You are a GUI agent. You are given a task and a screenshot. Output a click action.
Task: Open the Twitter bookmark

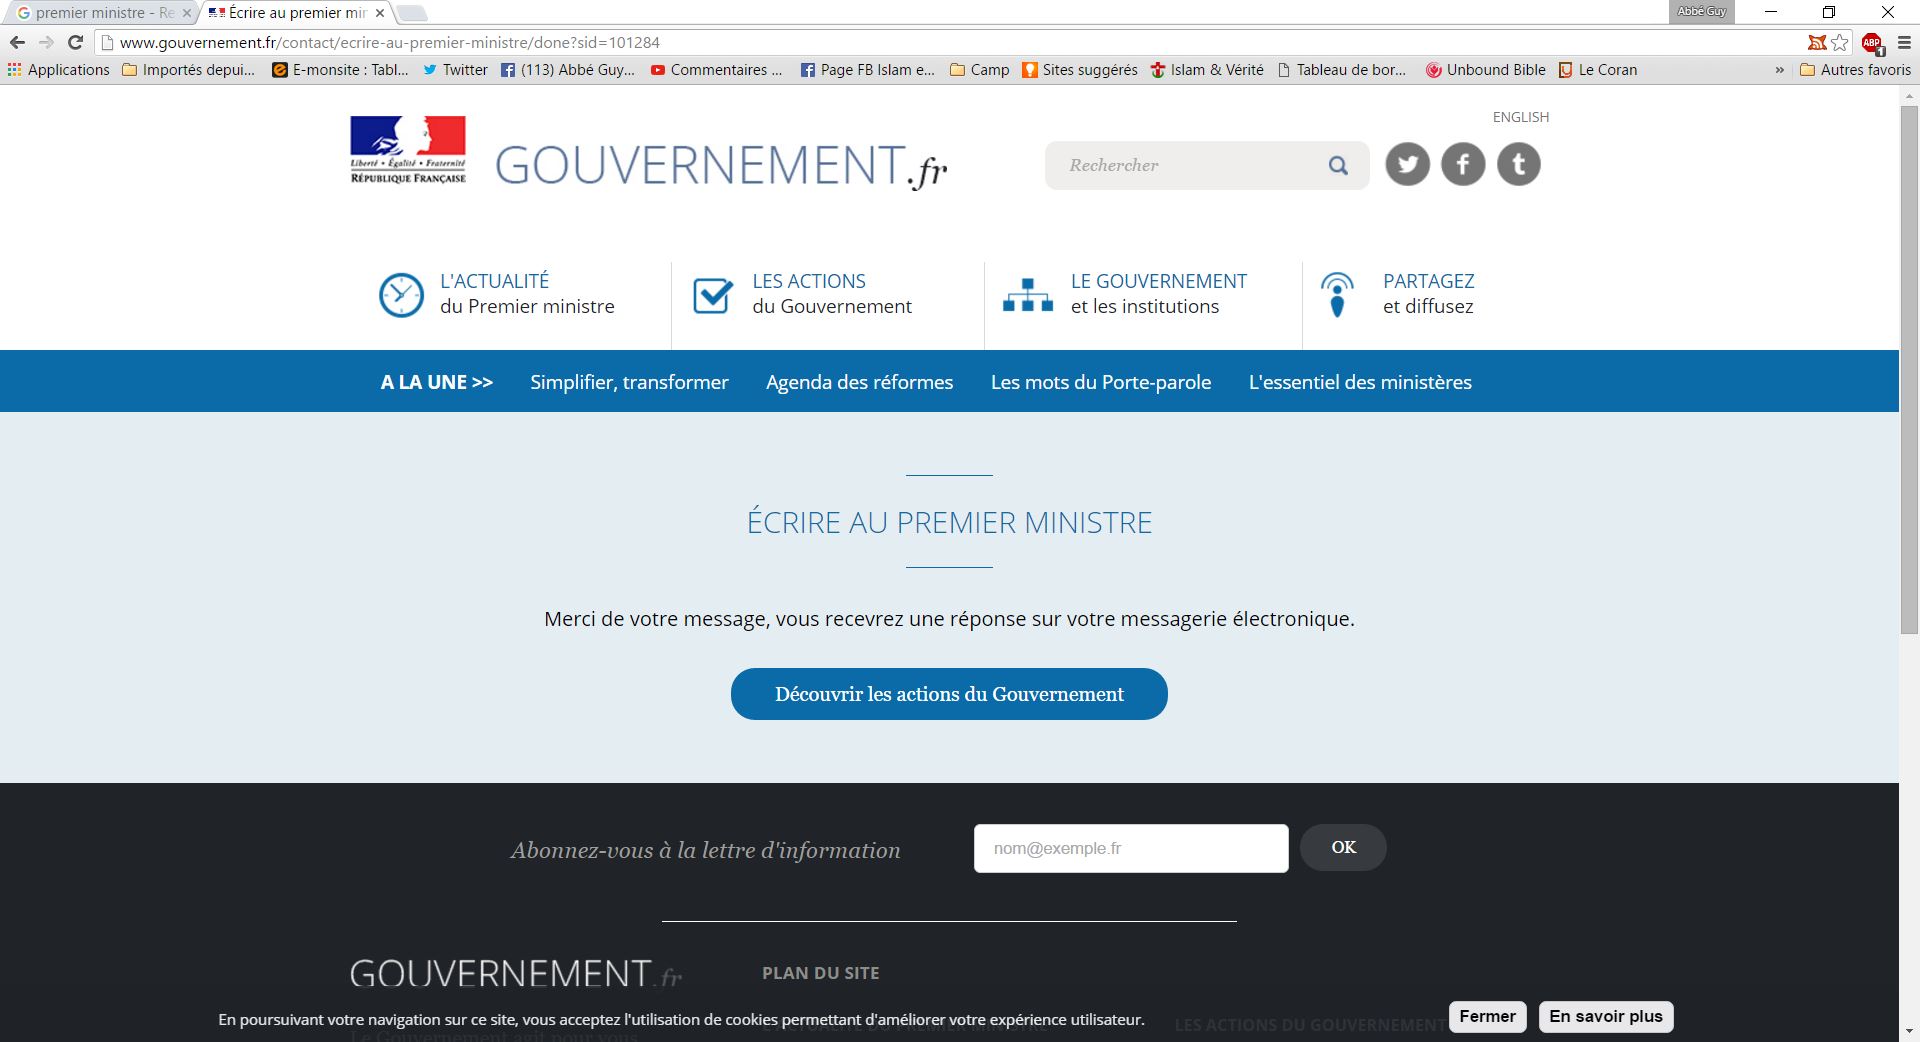pos(455,70)
